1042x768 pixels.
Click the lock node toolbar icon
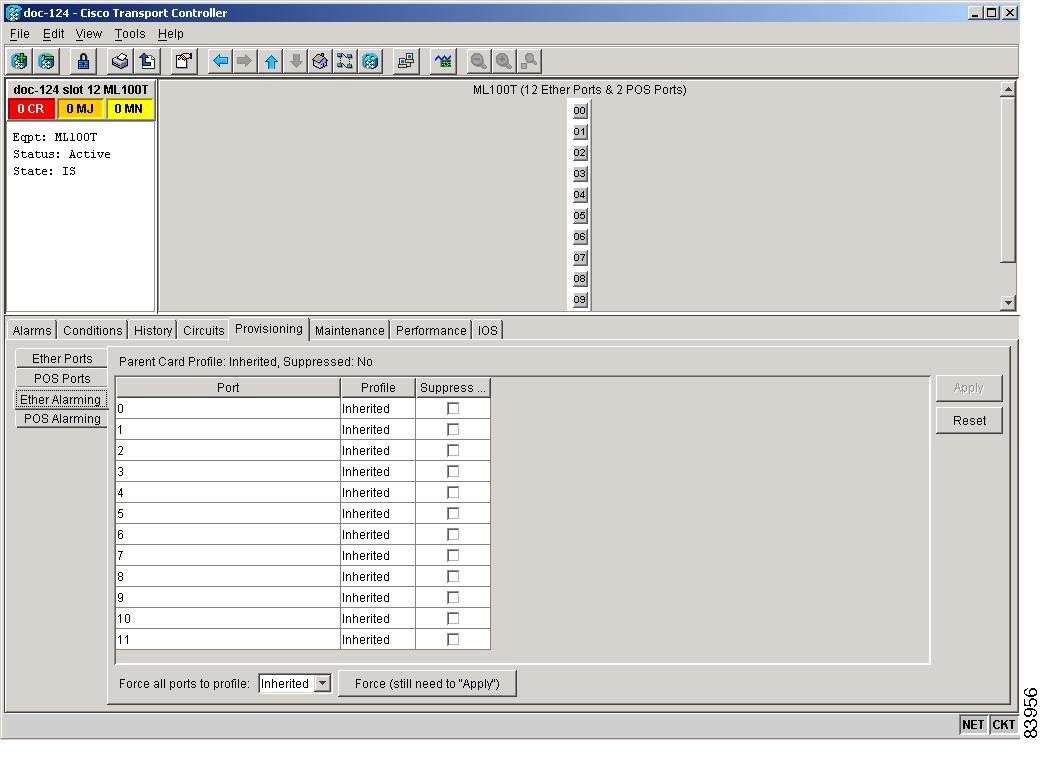coord(83,61)
